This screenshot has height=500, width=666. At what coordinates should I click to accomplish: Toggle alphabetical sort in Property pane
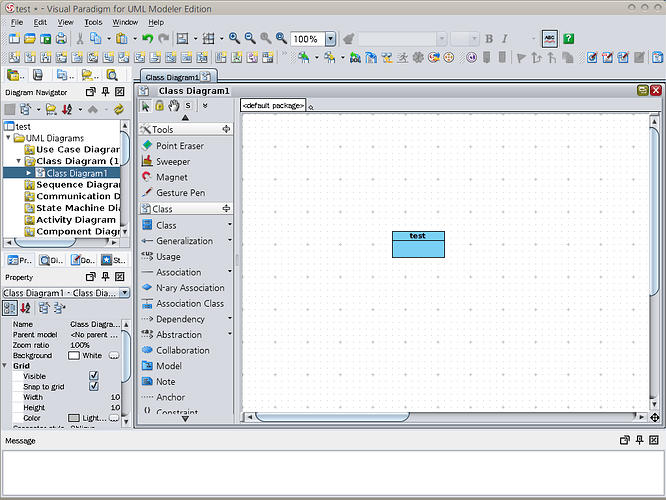(x=25, y=308)
